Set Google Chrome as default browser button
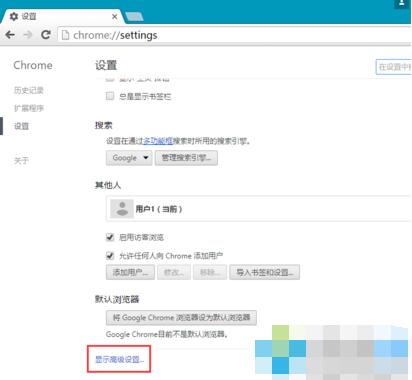 [181, 317]
